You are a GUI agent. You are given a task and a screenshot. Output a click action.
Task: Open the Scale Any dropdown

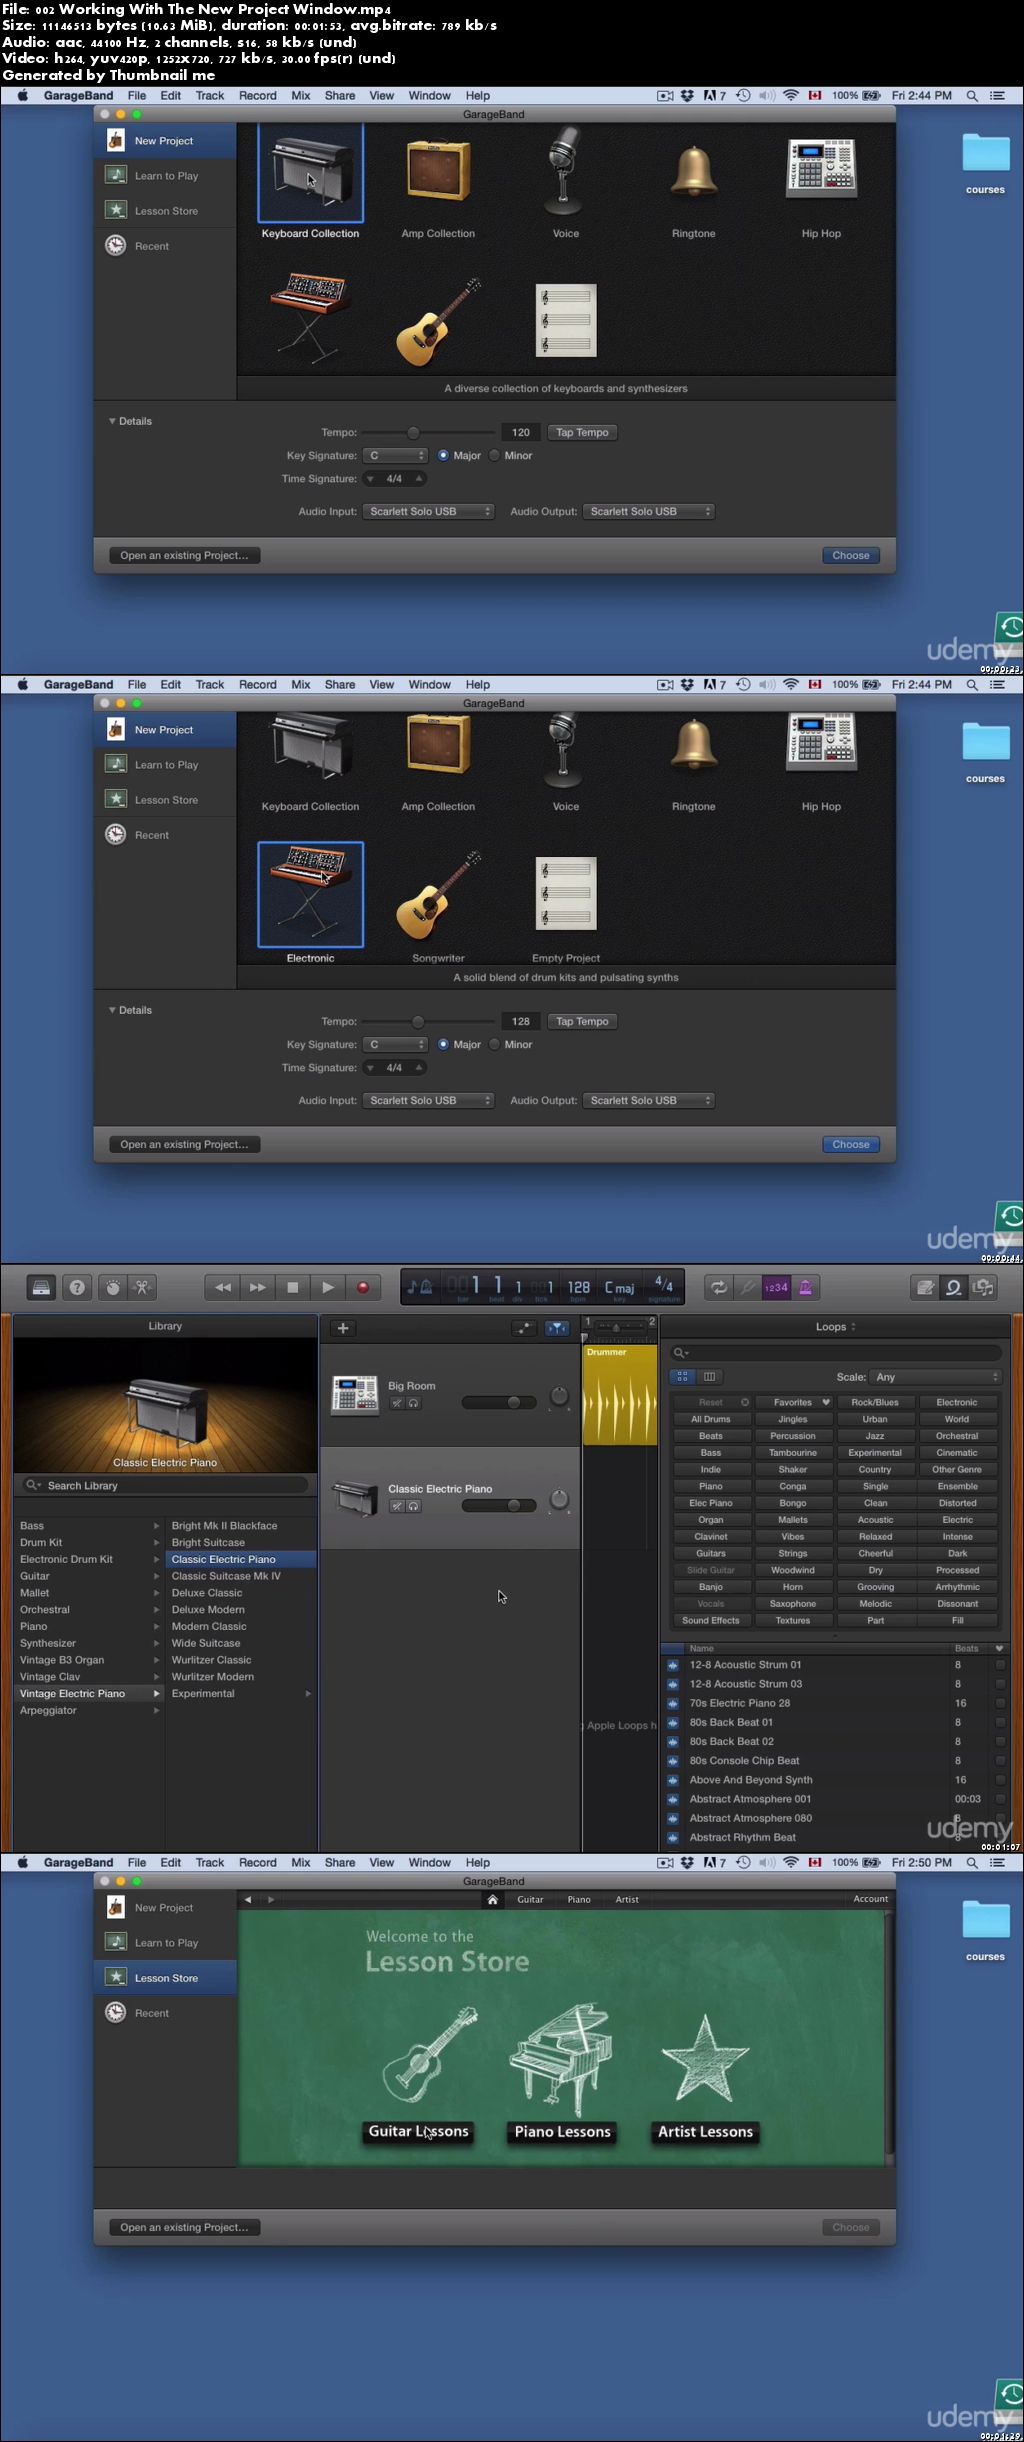934,1377
